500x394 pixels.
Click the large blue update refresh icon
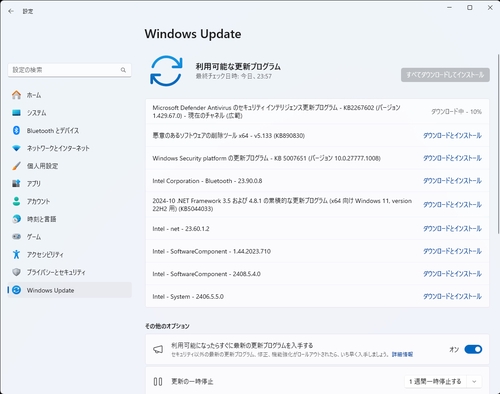pyautogui.click(x=166, y=71)
